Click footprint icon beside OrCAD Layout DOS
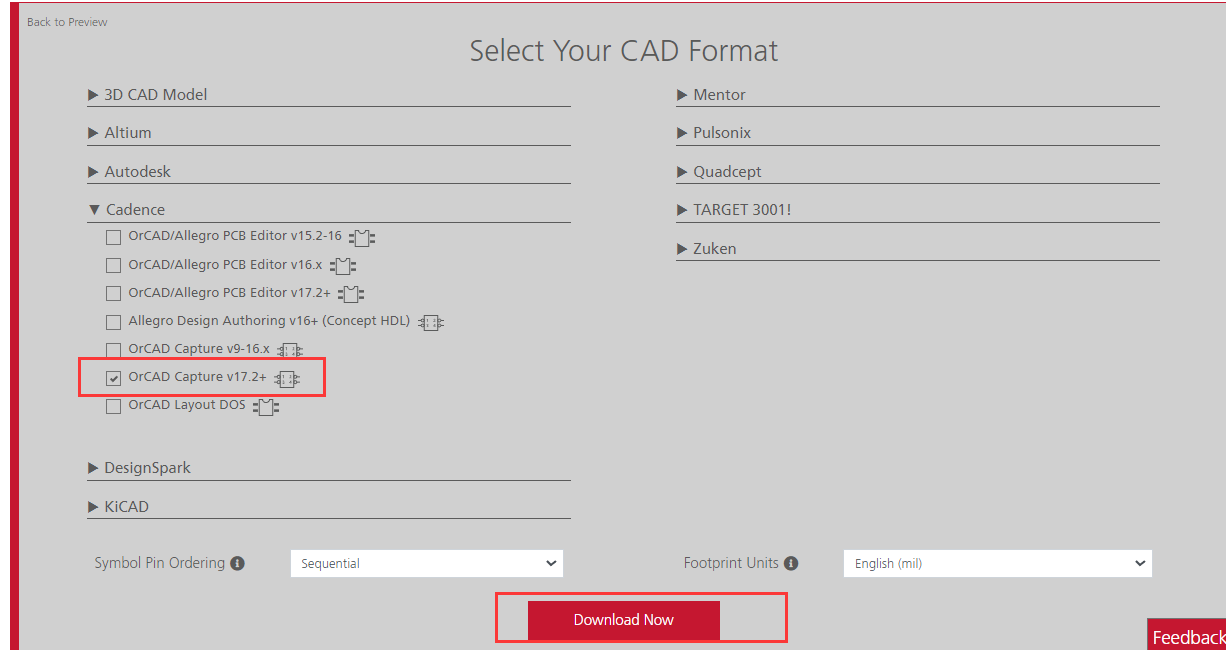Image resolution: width=1226 pixels, height=650 pixels. point(265,406)
